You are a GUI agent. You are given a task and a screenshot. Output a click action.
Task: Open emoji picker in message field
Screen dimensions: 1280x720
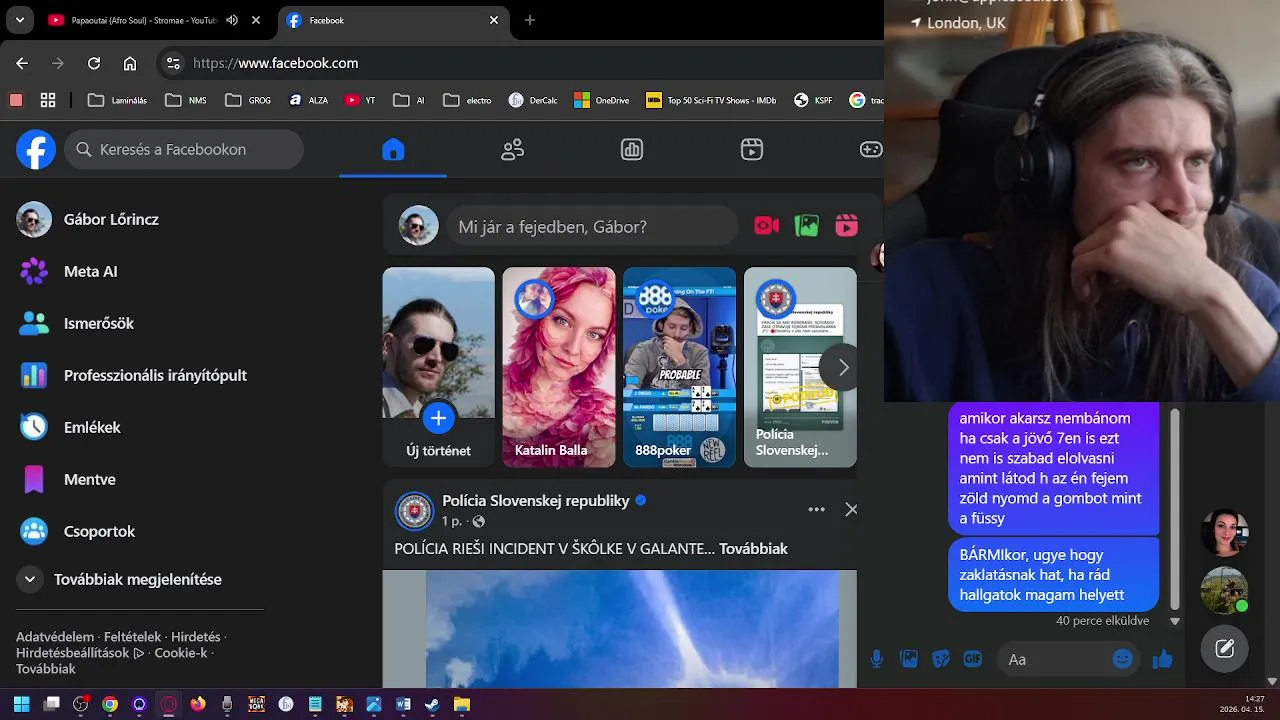pyautogui.click(x=1123, y=659)
